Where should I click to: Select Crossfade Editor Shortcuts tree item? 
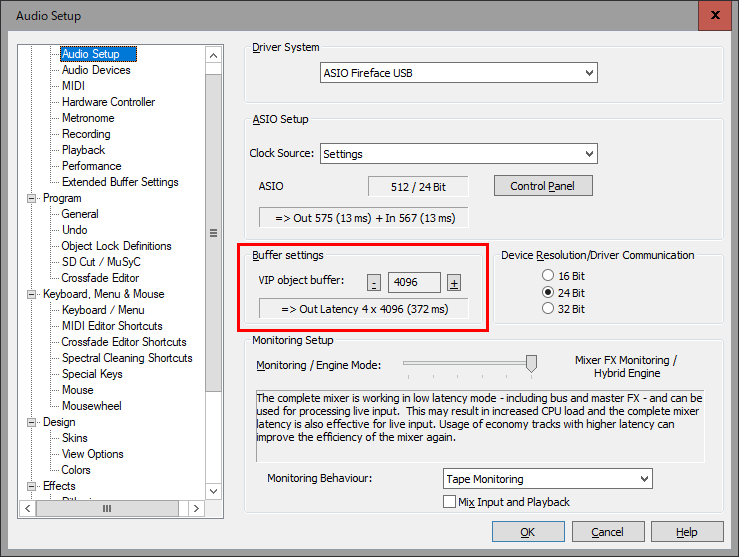click(124, 342)
